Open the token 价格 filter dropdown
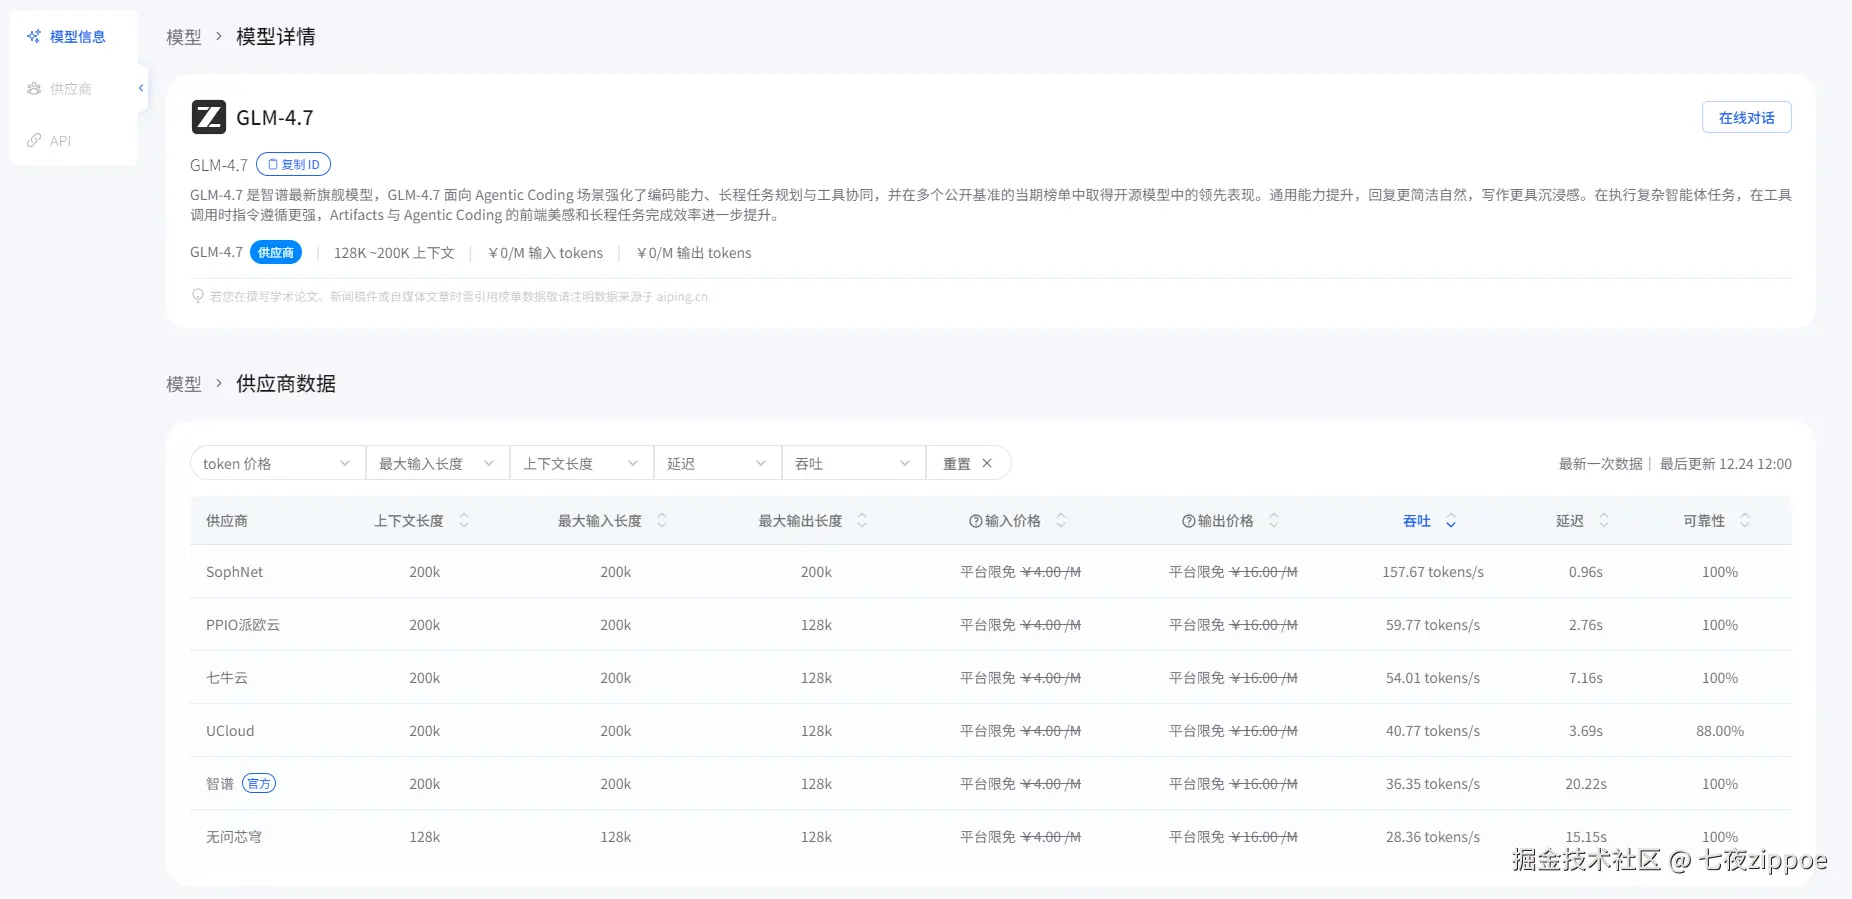Viewport: 1852px width, 899px height. pos(277,463)
